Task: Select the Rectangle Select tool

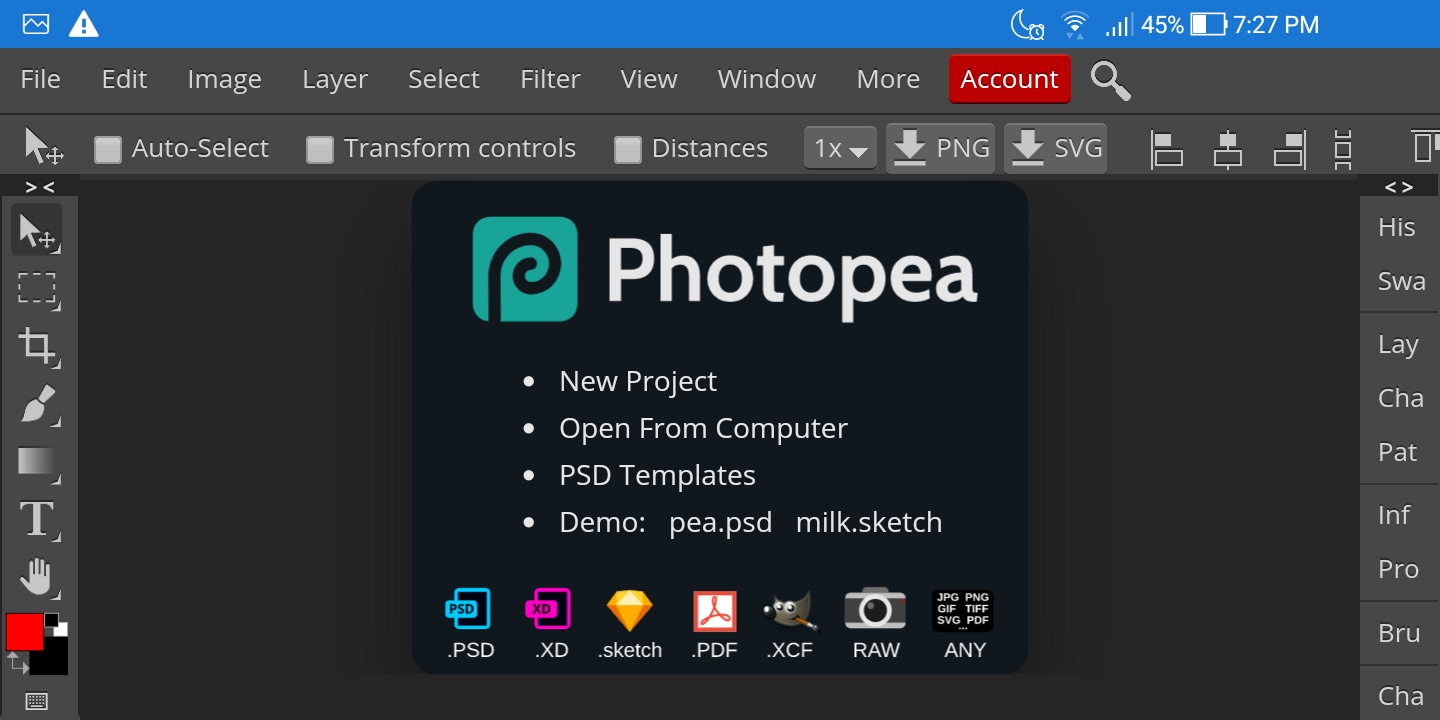Action: (37, 288)
